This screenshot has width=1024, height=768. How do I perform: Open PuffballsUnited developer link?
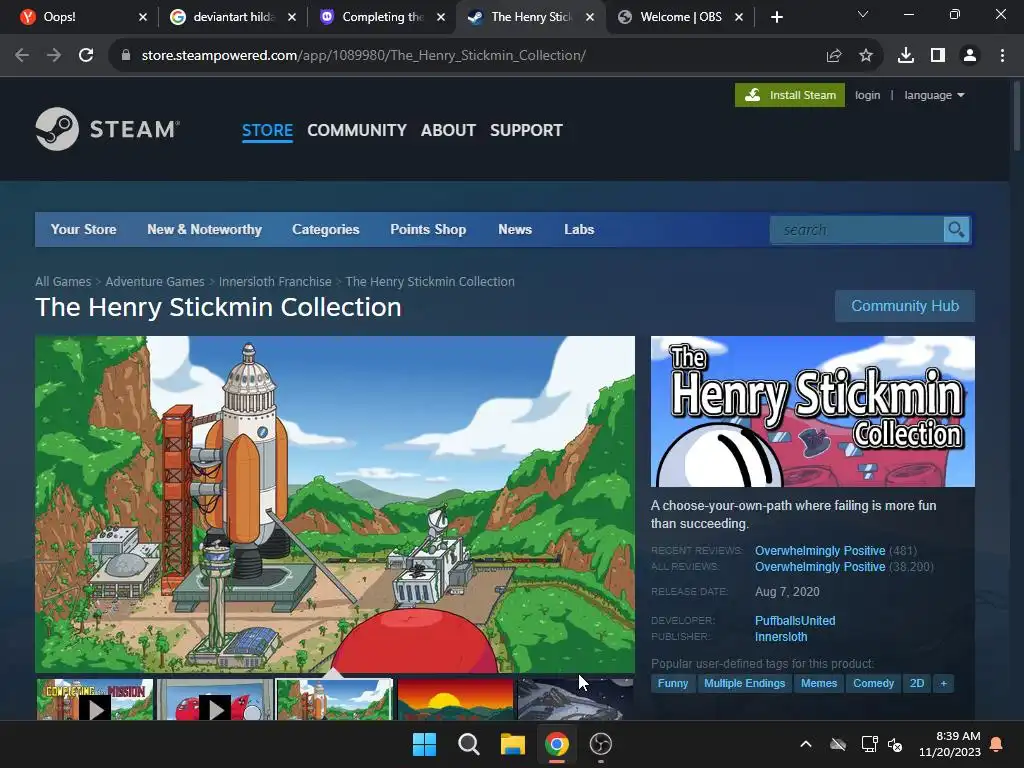point(795,620)
